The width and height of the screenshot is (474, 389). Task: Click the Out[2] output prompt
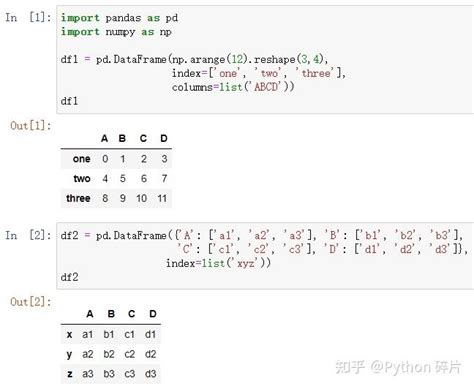click(x=31, y=302)
